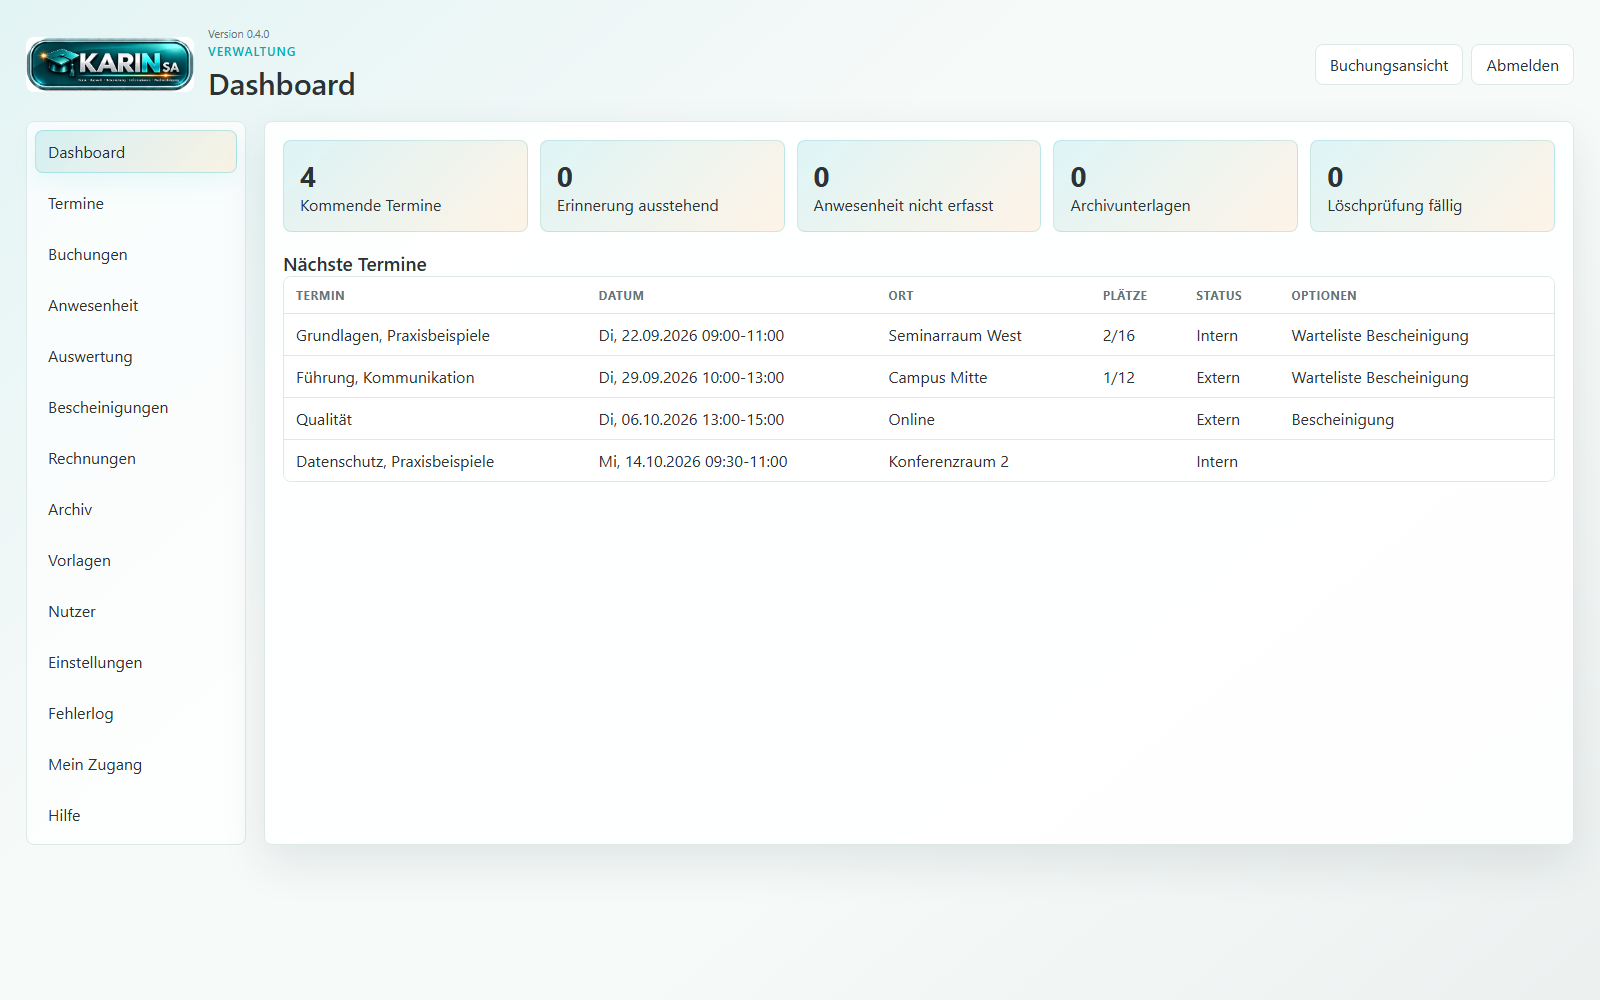The width and height of the screenshot is (1600, 1000).
Task: Click the Führung, Kommunikation appointment name
Action: 385,378
